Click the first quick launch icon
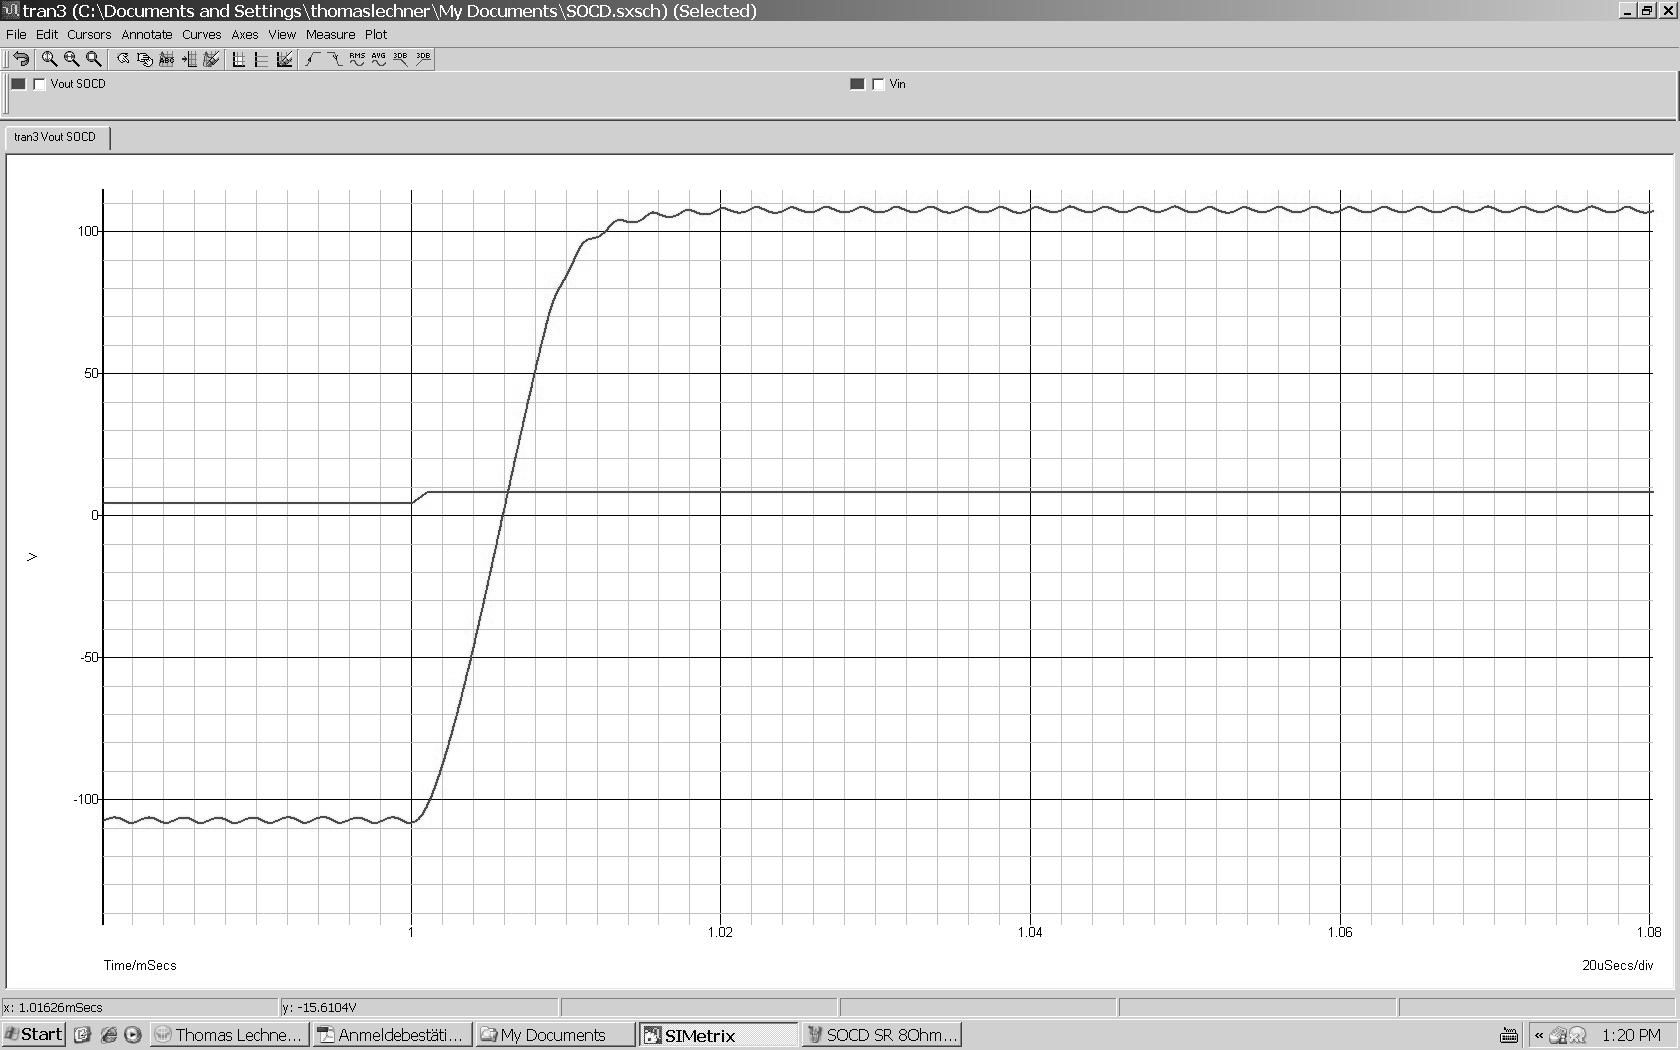Image resolution: width=1680 pixels, height=1050 pixels. point(83,1035)
